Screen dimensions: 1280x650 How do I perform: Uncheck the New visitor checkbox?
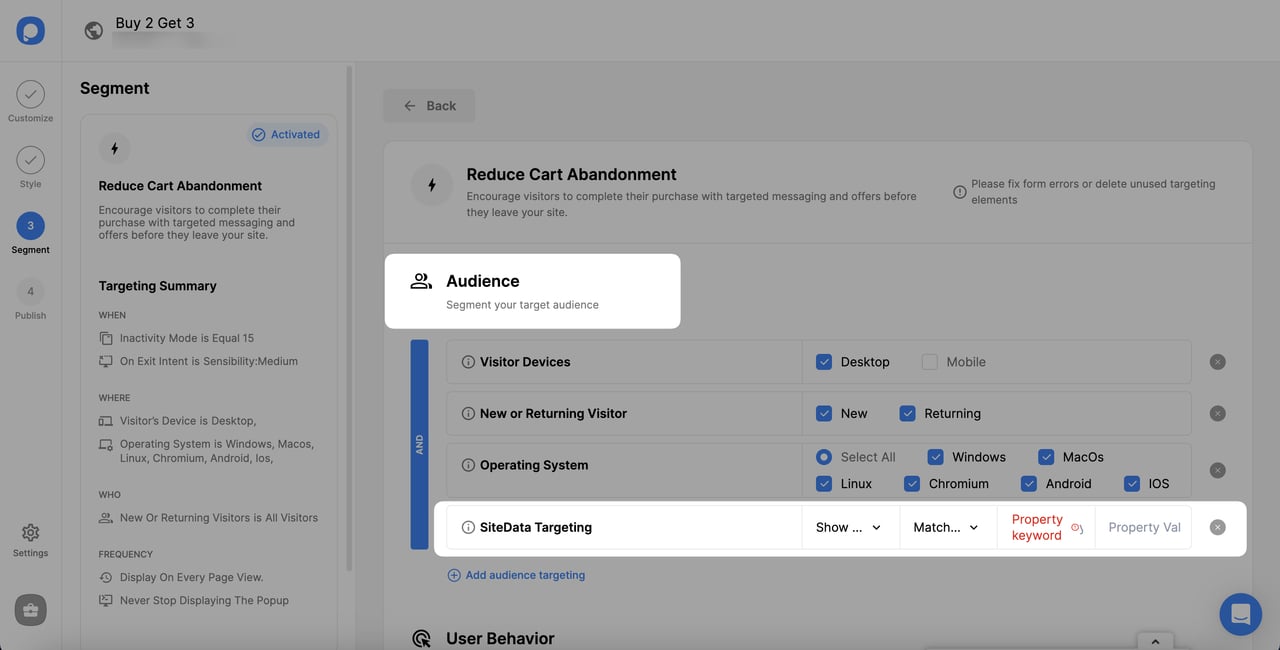click(x=824, y=413)
